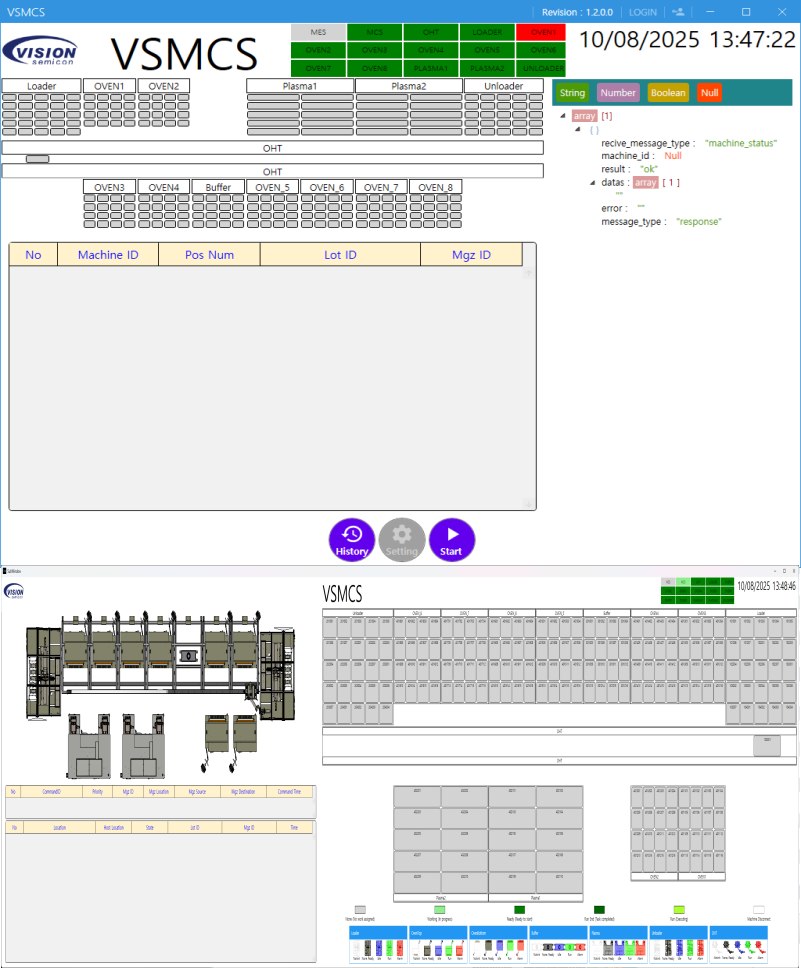Select the grey MES status indicator
Image resolution: width=801 pixels, height=968 pixels.
pos(318,32)
